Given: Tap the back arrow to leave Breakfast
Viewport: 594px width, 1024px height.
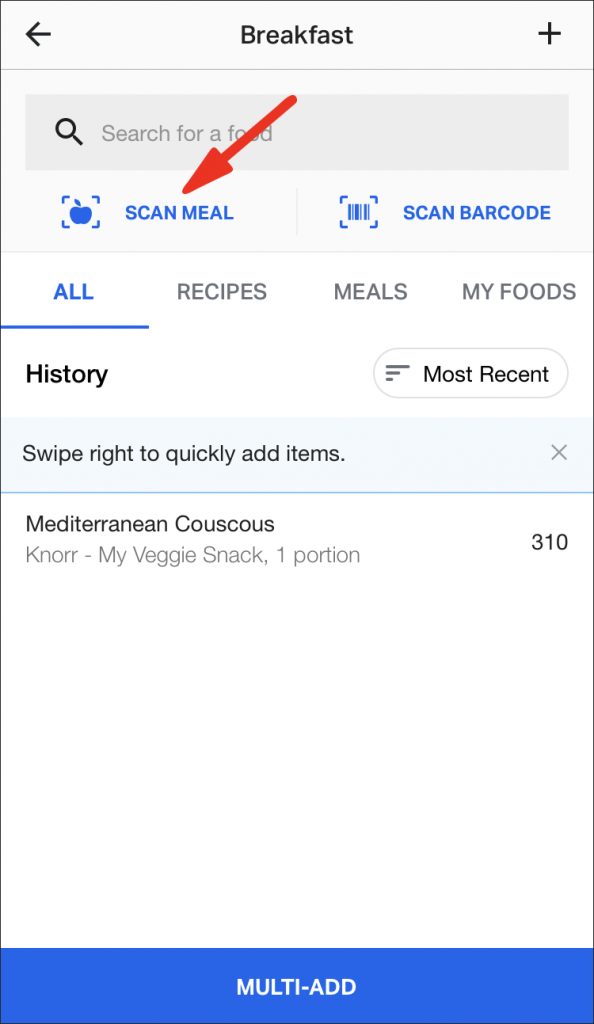Looking at the screenshot, I should pyautogui.click(x=37, y=34).
